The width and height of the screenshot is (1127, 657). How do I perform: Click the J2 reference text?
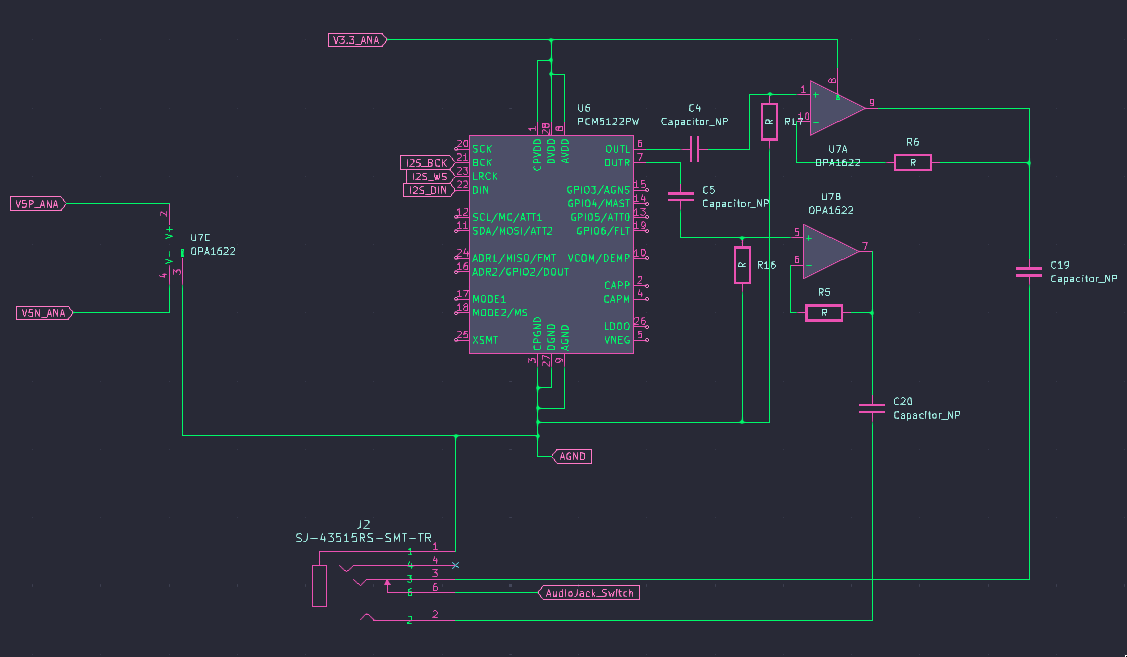pos(364,525)
